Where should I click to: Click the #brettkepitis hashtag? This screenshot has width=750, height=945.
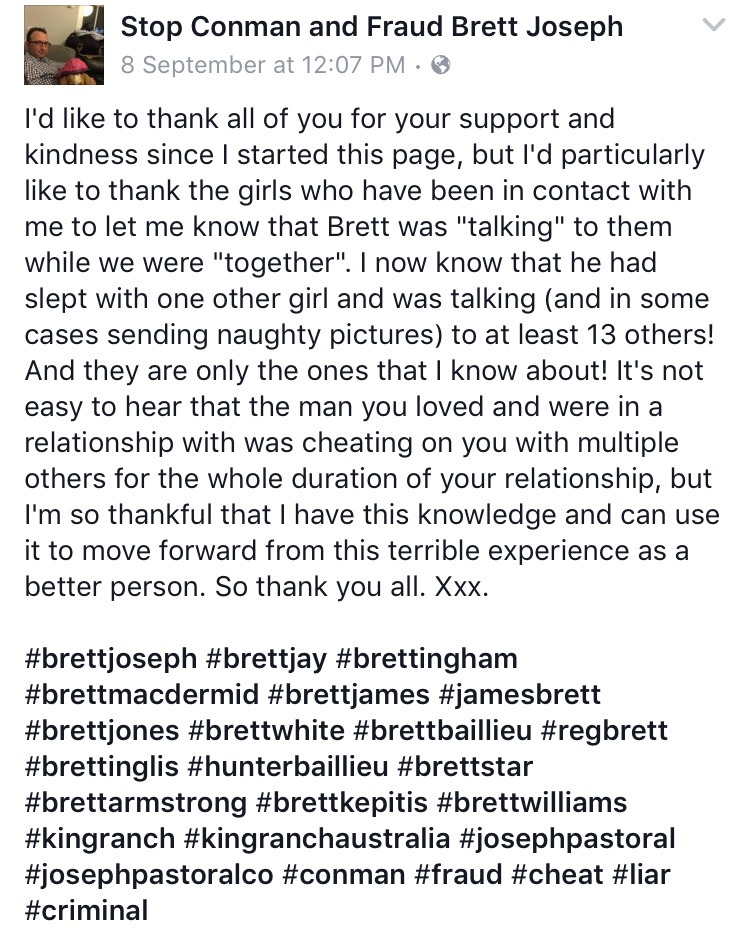pos(342,803)
